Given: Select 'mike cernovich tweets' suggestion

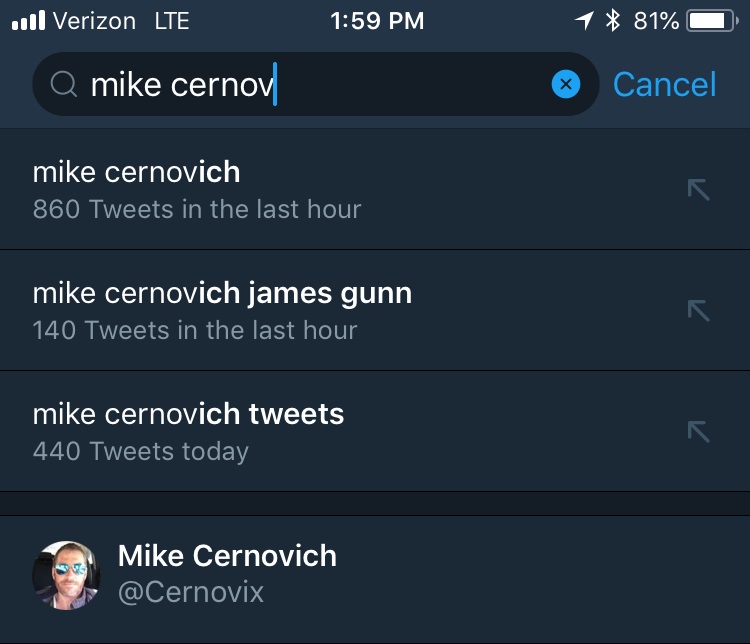Looking at the screenshot, I should [x=375, y=431].
